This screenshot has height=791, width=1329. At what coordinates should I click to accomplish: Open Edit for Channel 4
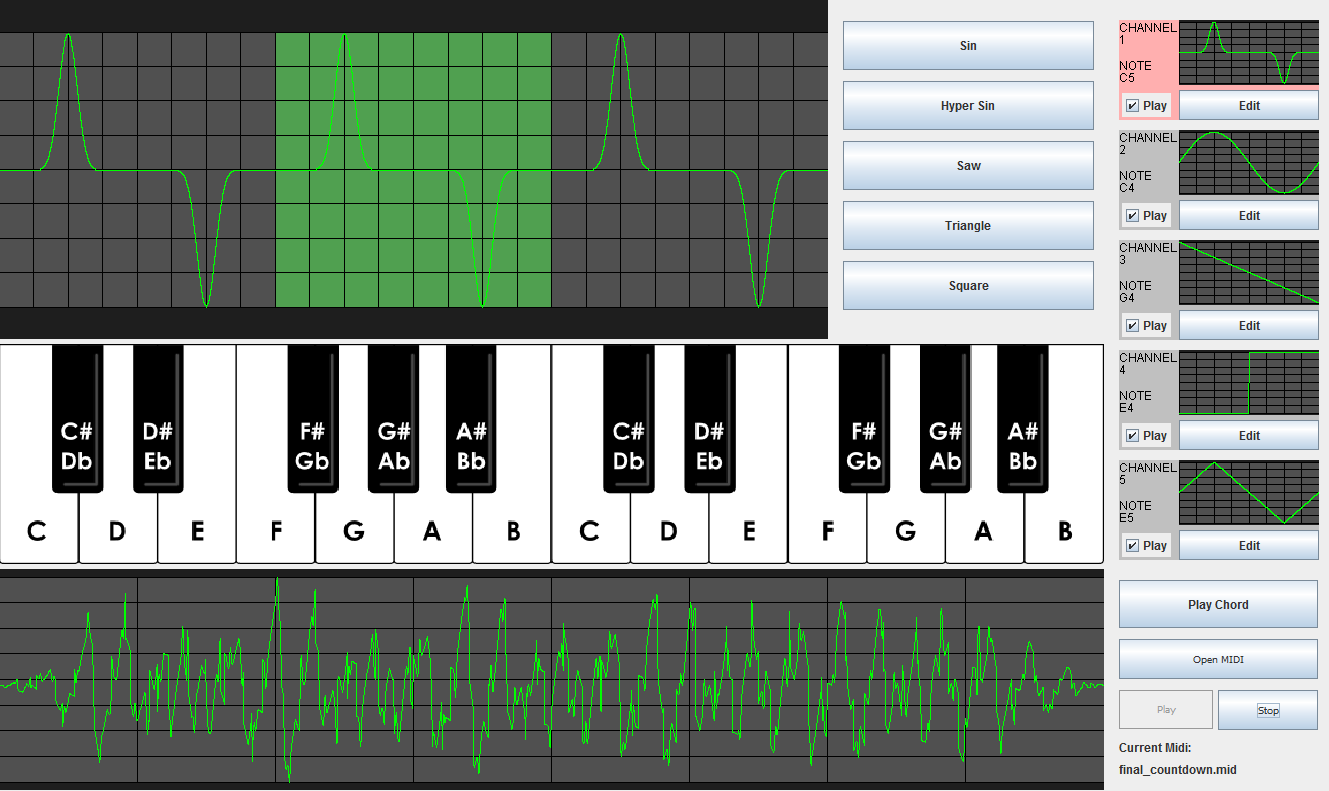pos(1249,436)
